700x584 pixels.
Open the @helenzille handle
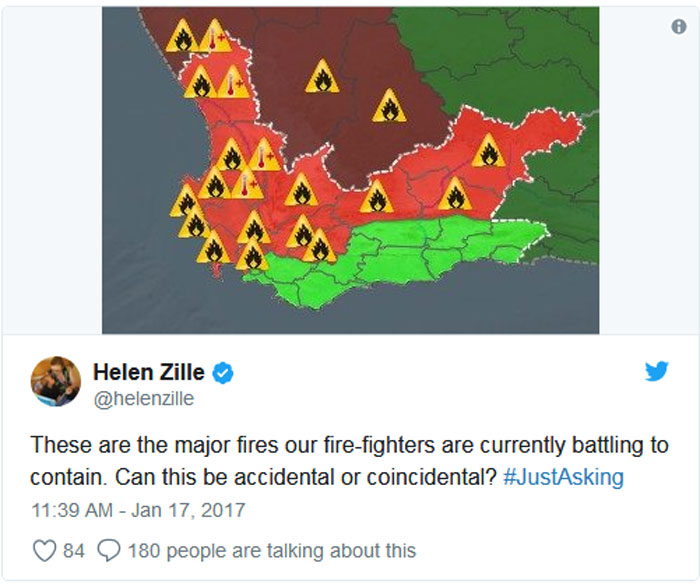click(144, 398)
